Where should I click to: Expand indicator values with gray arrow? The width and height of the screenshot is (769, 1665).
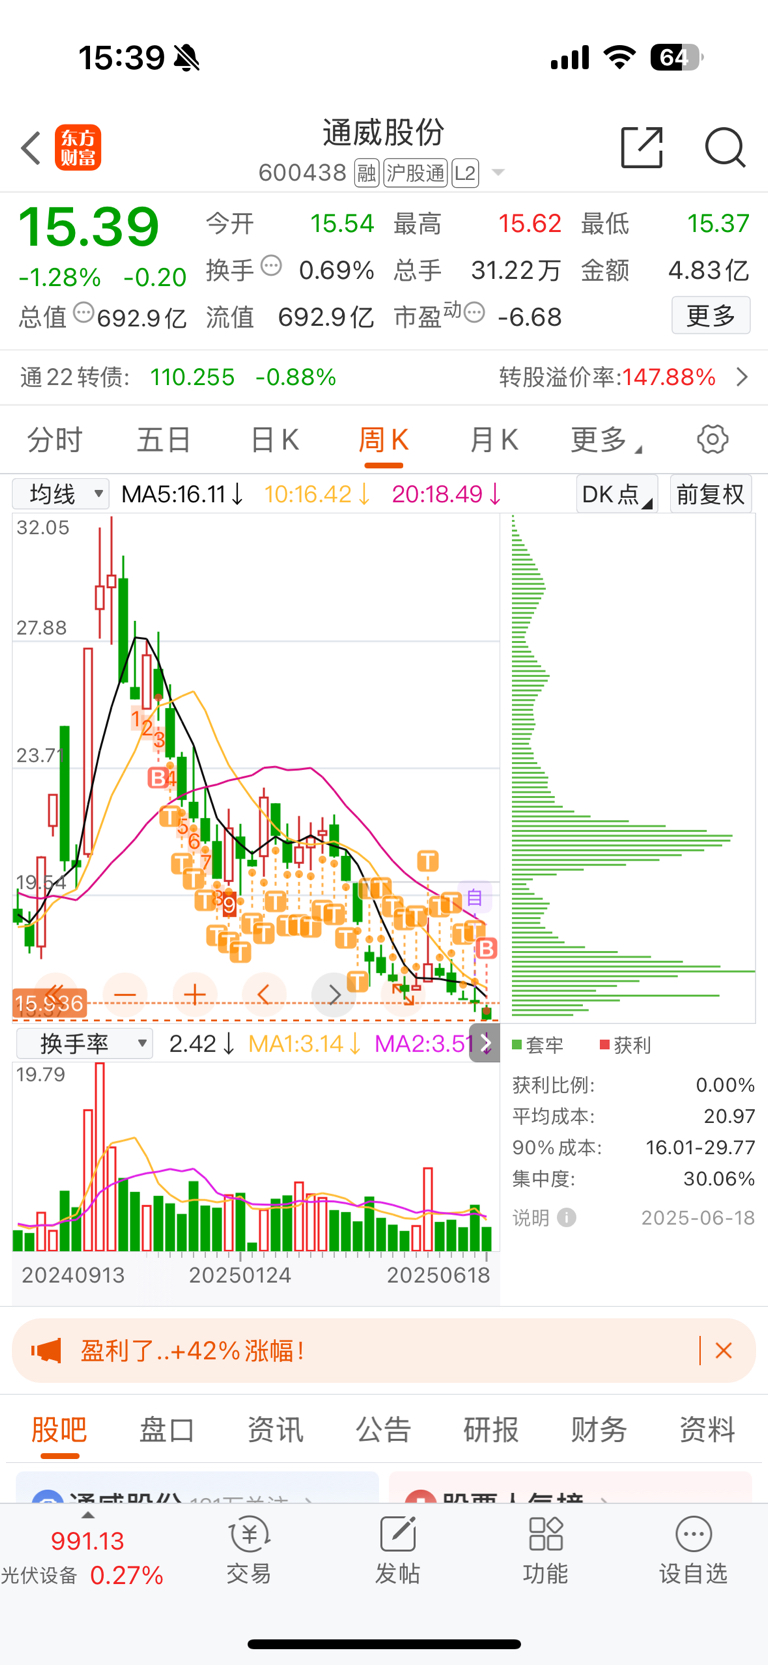pos(485,1043)
